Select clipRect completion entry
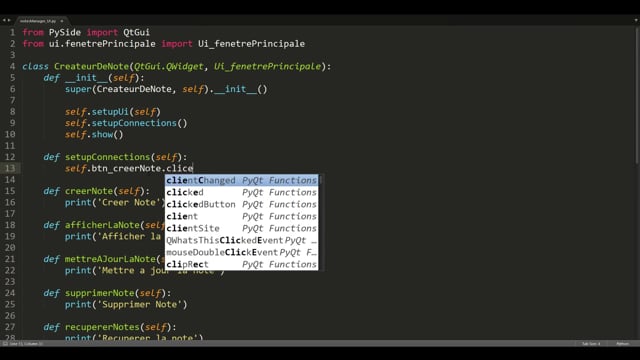This screenshot has height=360, width=640. [x=241, y=264]
